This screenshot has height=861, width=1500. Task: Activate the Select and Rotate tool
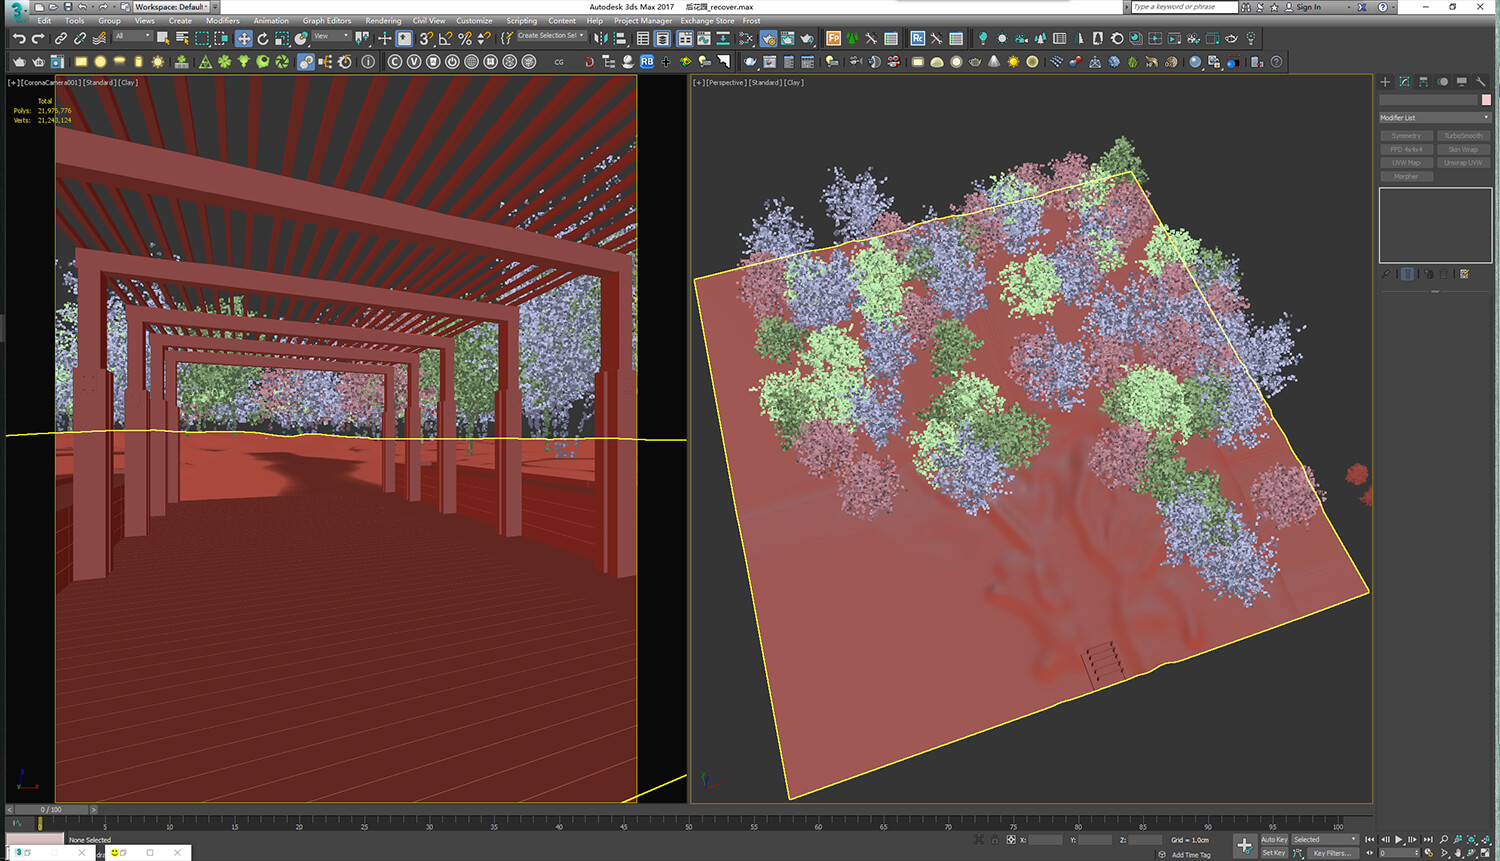click(x=263, y=39)
